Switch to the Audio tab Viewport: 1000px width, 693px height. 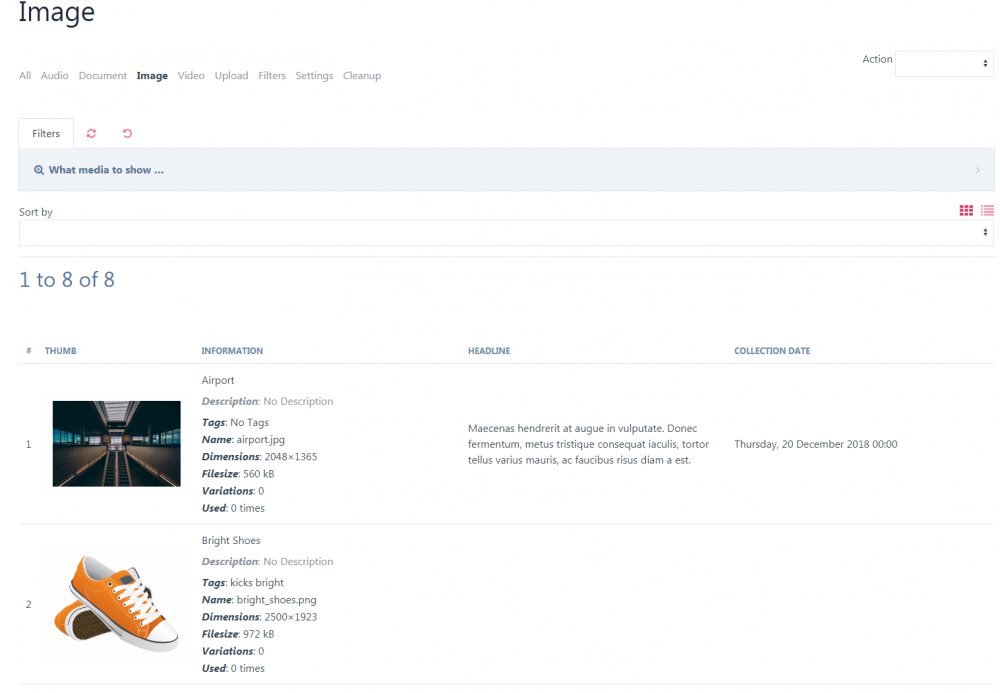[54, 75]
